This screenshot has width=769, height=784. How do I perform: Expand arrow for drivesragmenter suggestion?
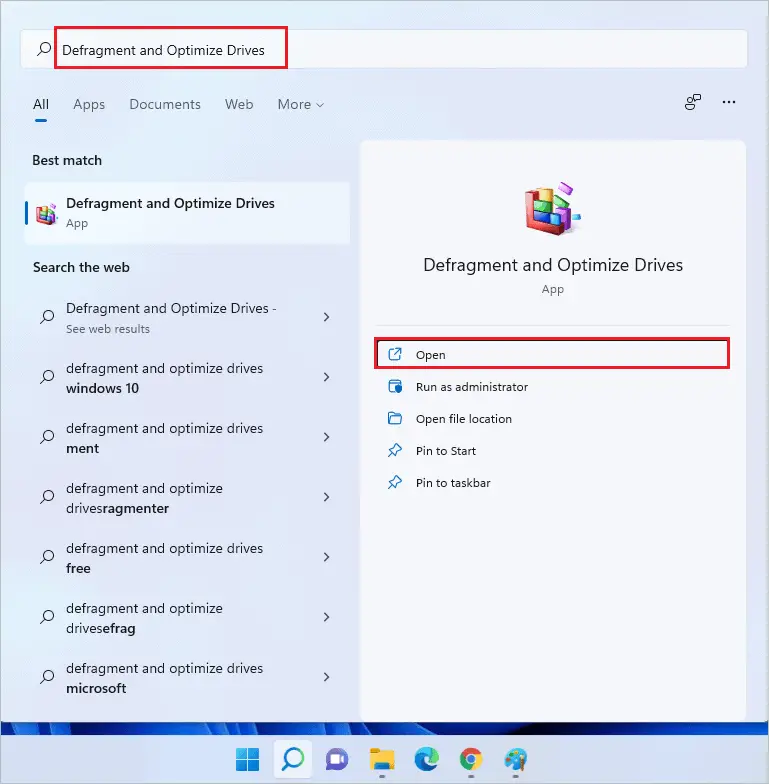(326, 497)
